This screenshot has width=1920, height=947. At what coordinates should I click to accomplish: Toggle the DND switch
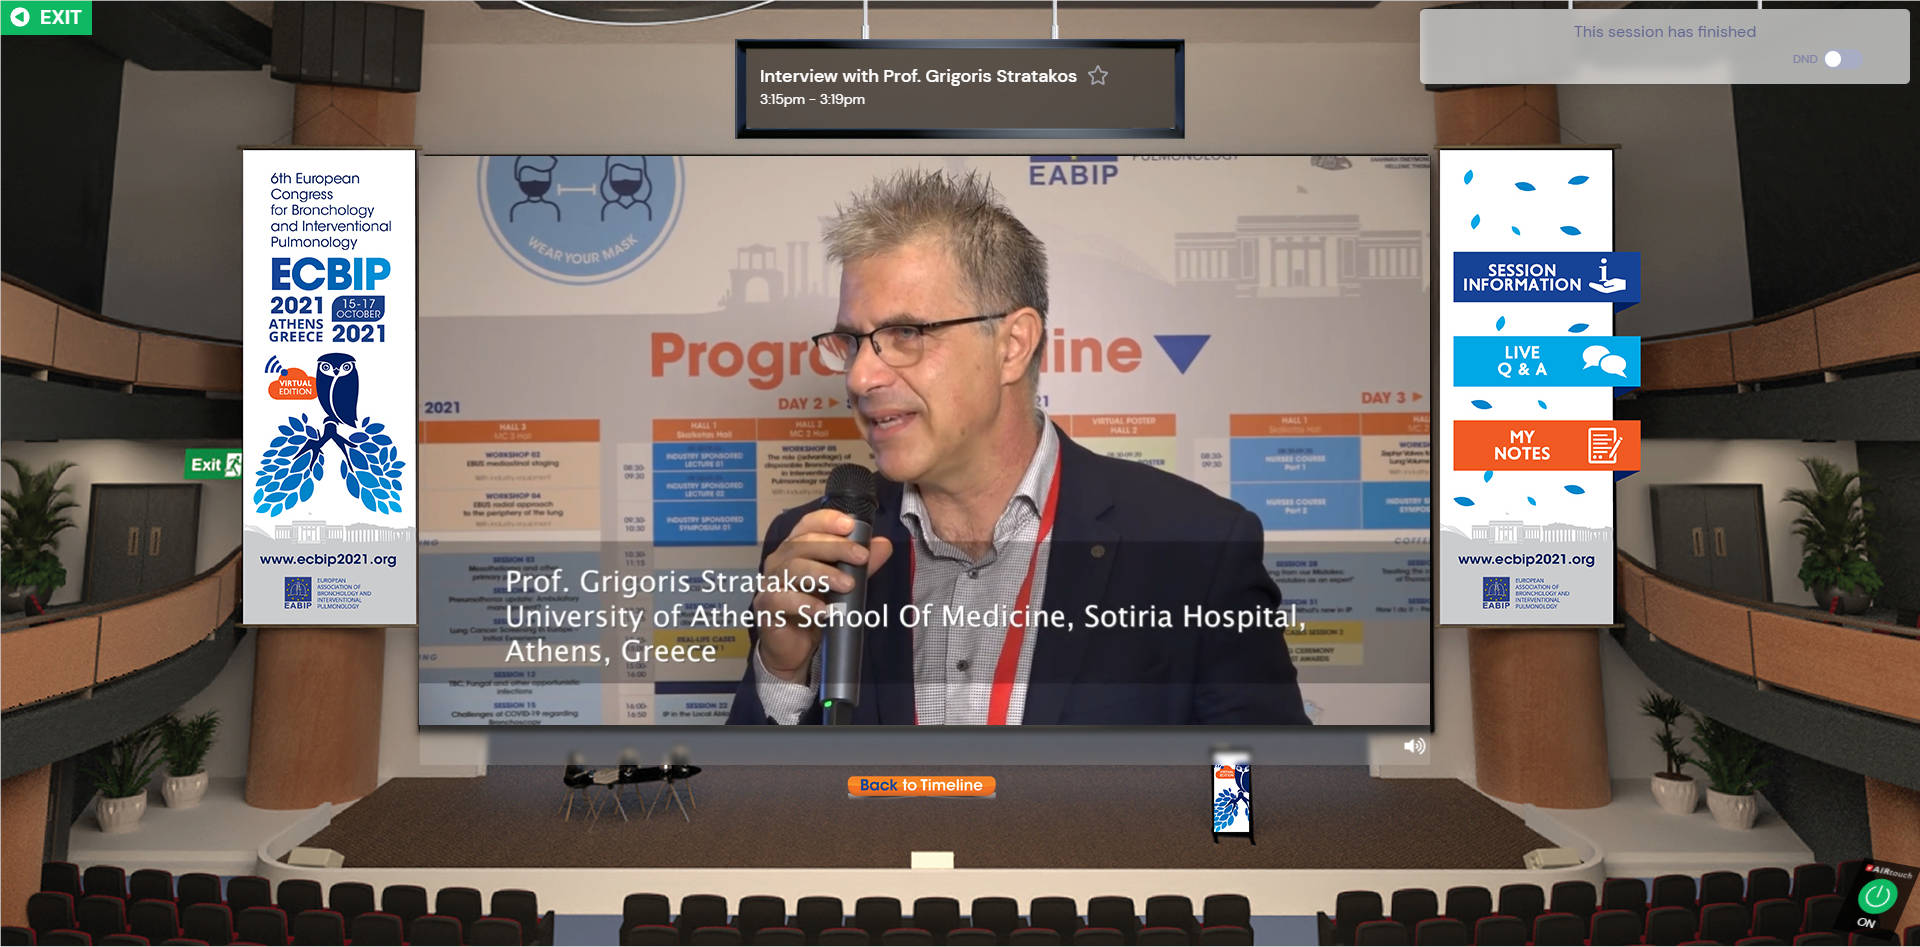point(1840,59)
